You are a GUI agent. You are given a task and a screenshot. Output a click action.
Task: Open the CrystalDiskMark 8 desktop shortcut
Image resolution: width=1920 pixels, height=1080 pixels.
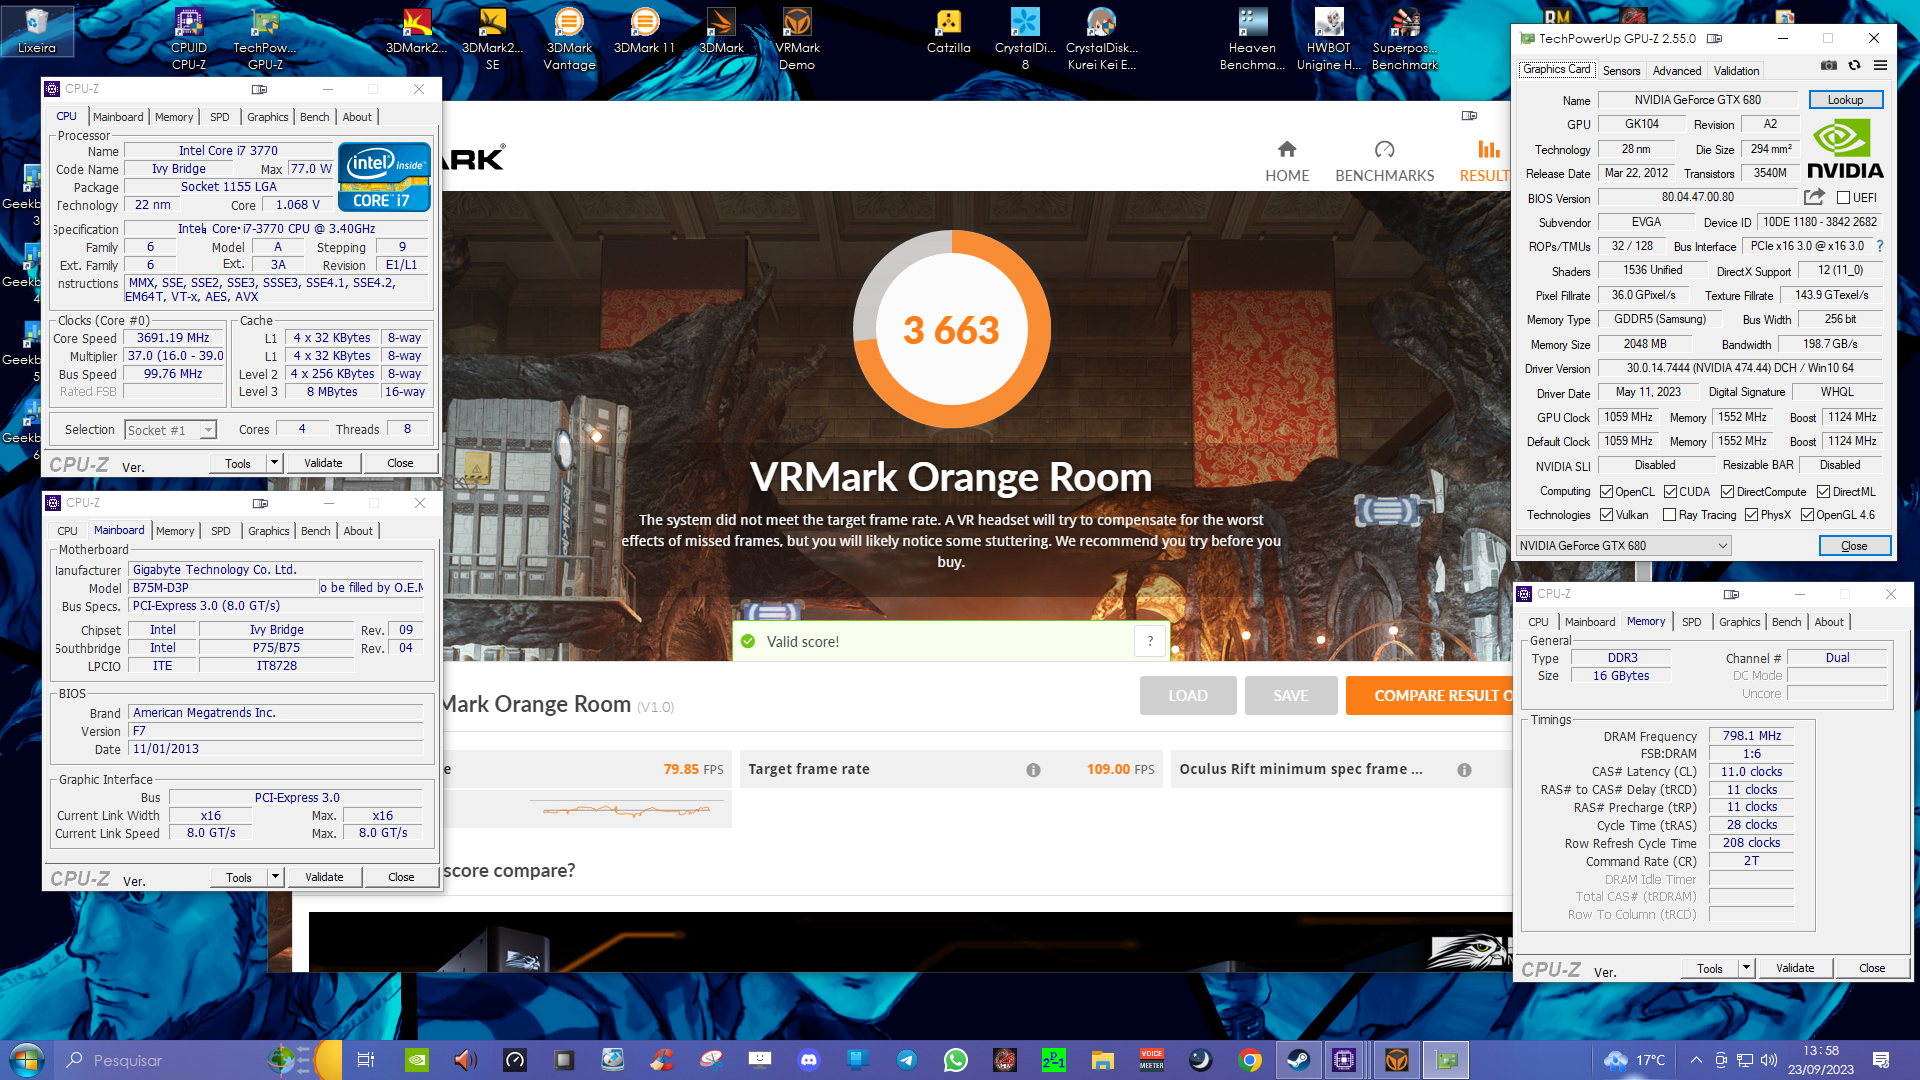coord(1025,40)
